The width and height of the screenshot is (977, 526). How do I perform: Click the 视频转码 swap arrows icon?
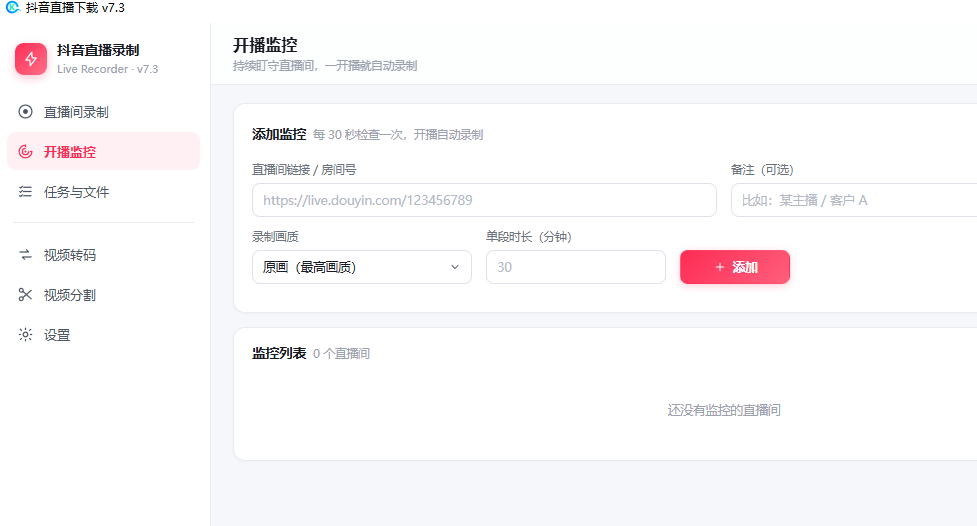pyautogui.click(x=26, y=254)
